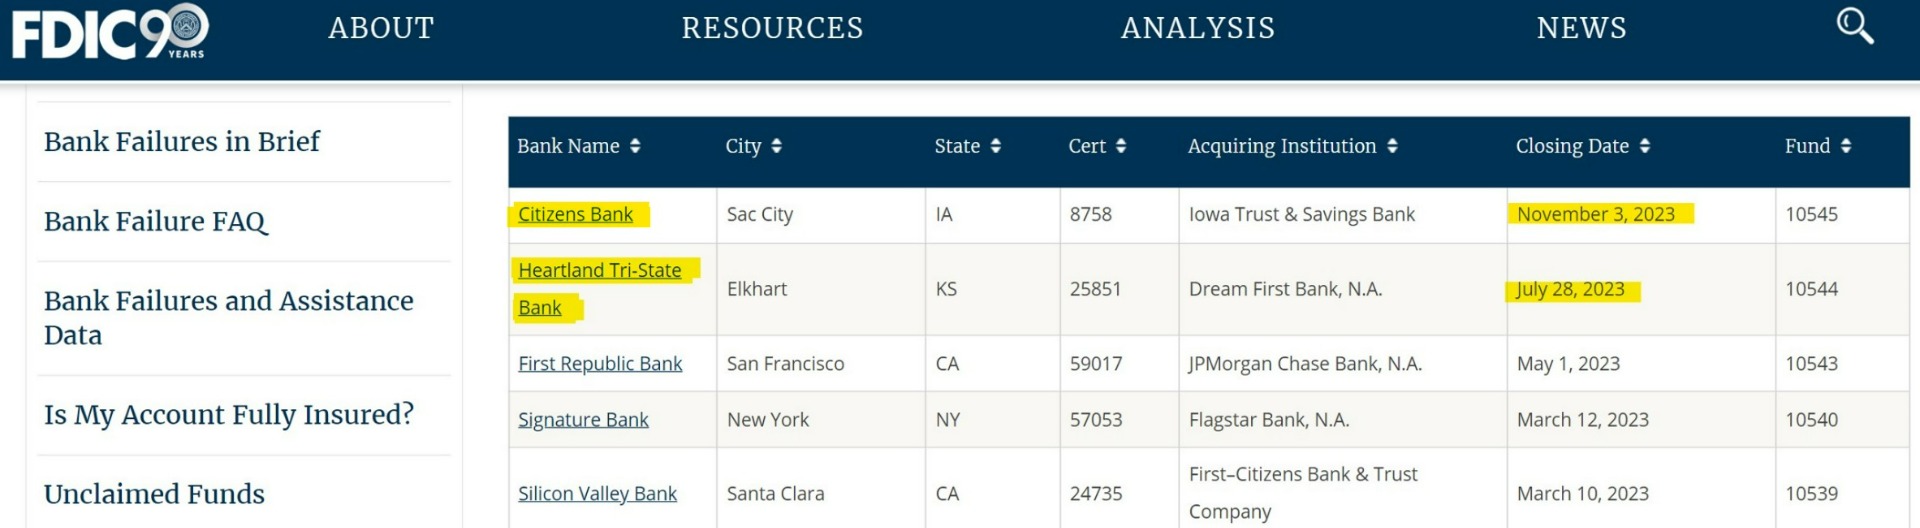Open the Citizens Bank link
1920x528 pixels.
(x=575, y=214)
